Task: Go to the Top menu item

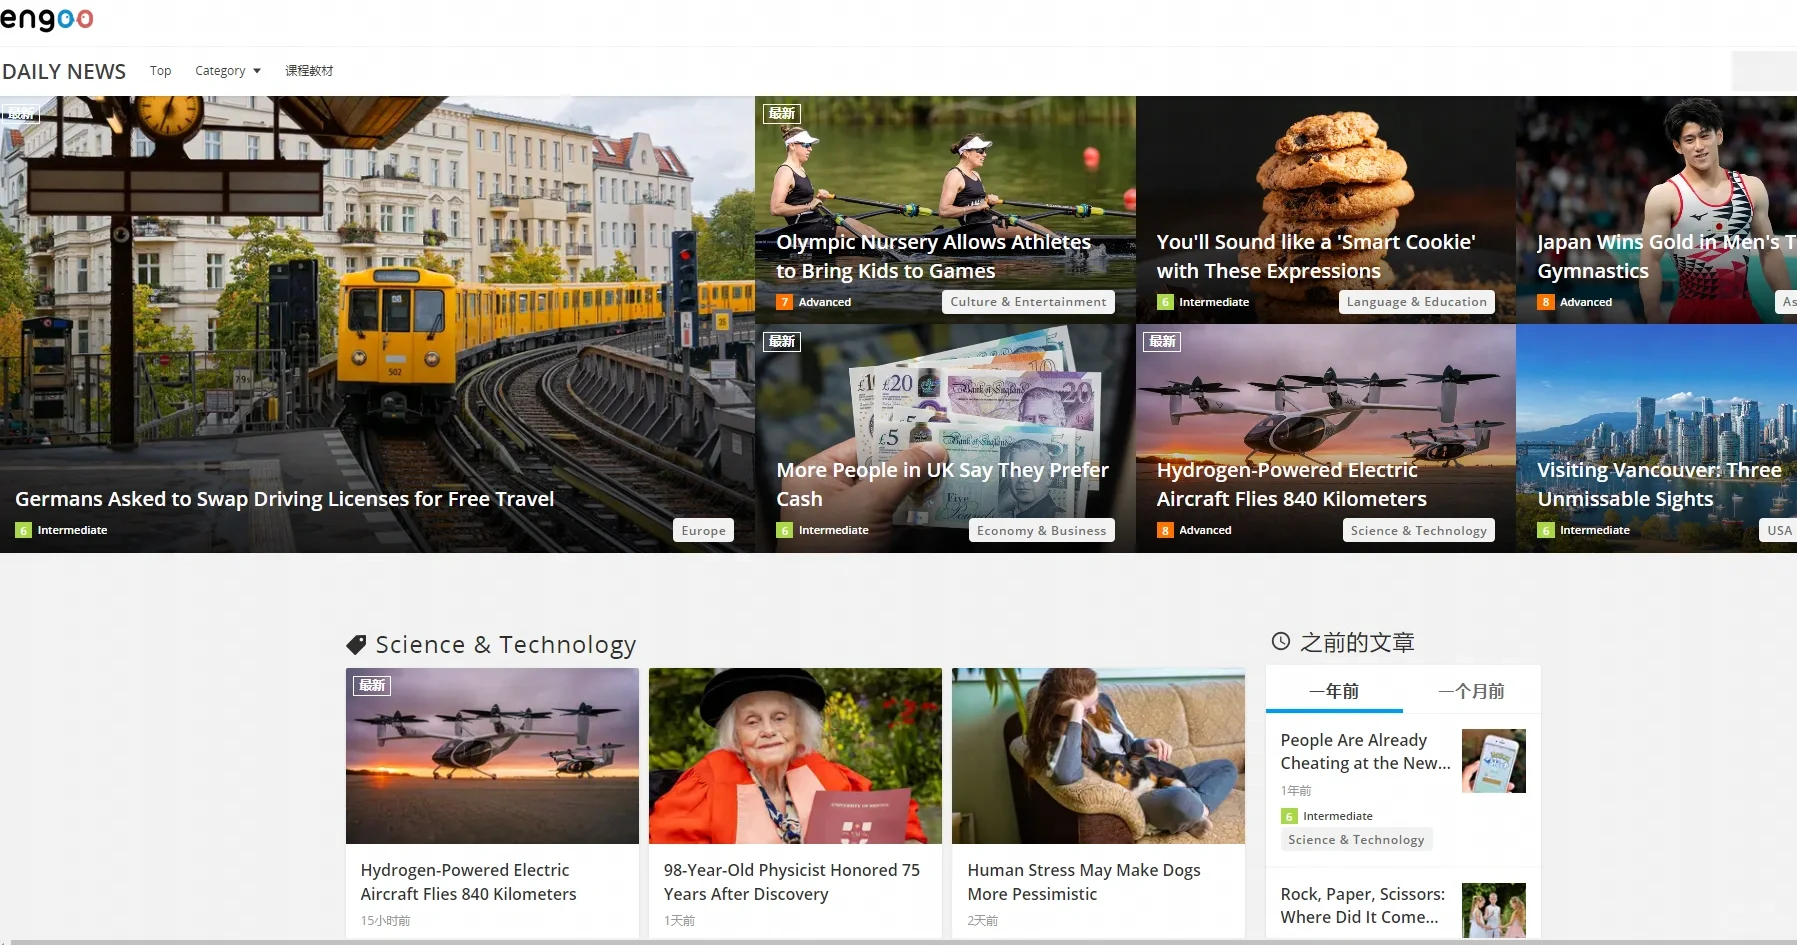Action: tap(161, 71)
